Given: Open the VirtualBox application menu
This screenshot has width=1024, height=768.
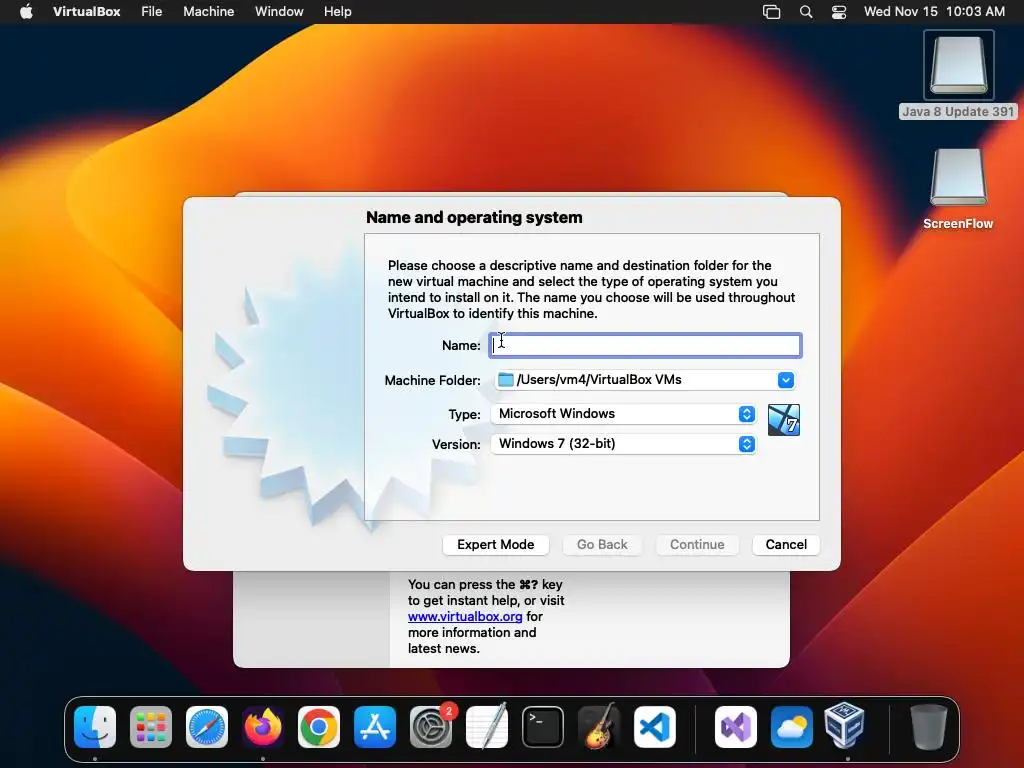Looking at the screenshot, I should point(86,12).
